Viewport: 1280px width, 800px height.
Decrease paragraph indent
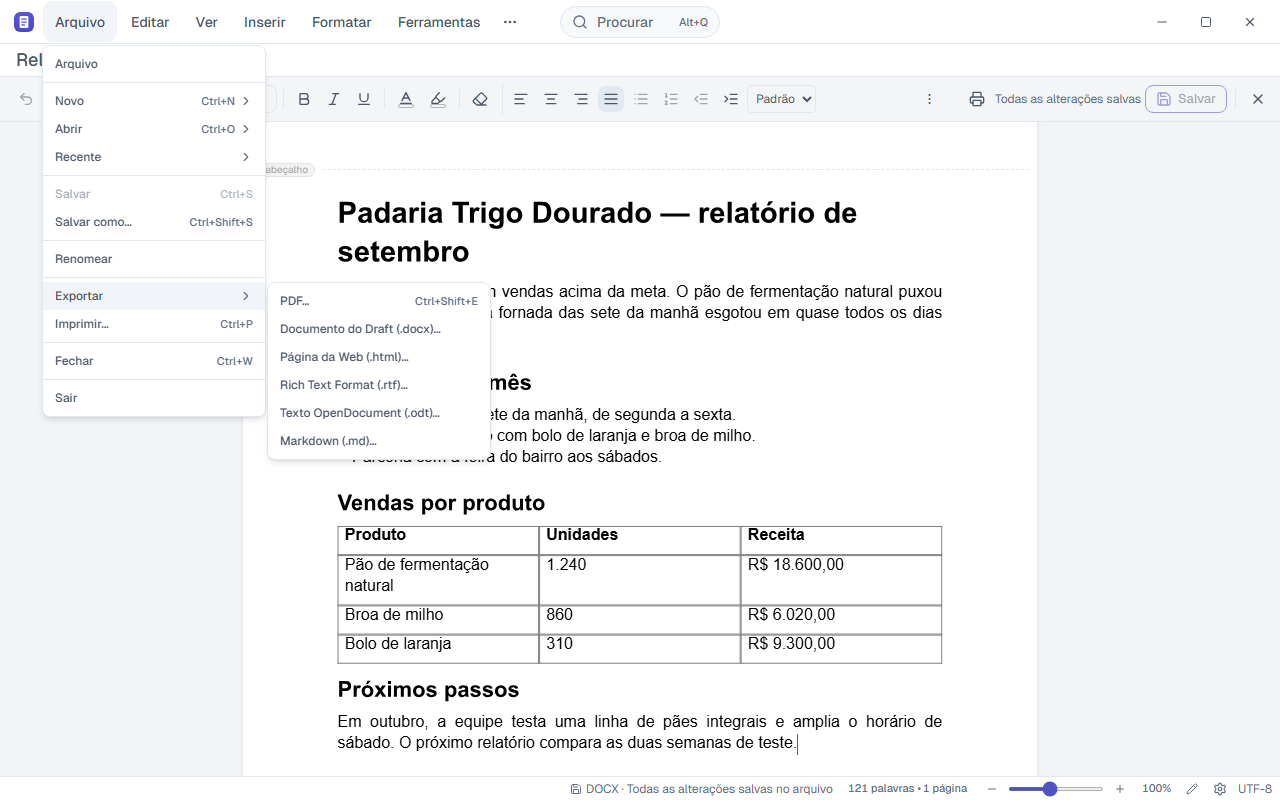[701, 99]
